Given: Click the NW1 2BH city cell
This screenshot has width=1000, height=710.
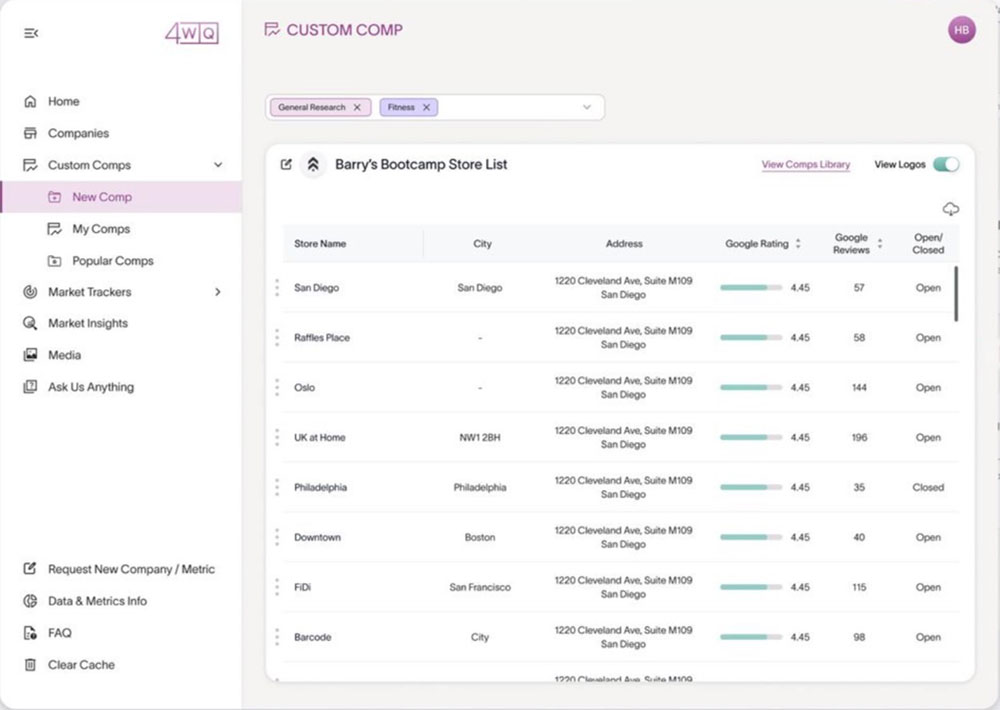Looking at the screenshot, I should [x=480, y=438].
